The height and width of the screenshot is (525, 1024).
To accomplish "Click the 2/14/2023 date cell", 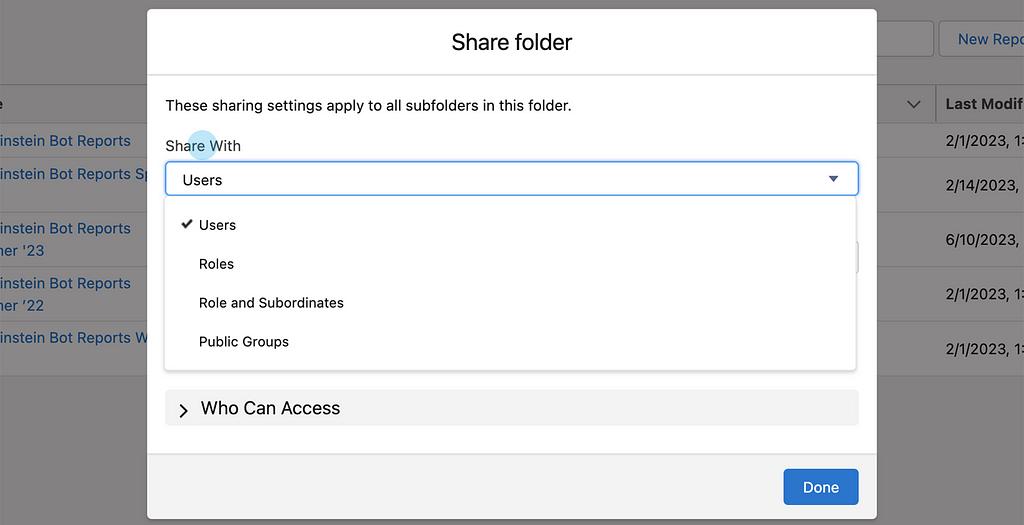I will (980, 185).
